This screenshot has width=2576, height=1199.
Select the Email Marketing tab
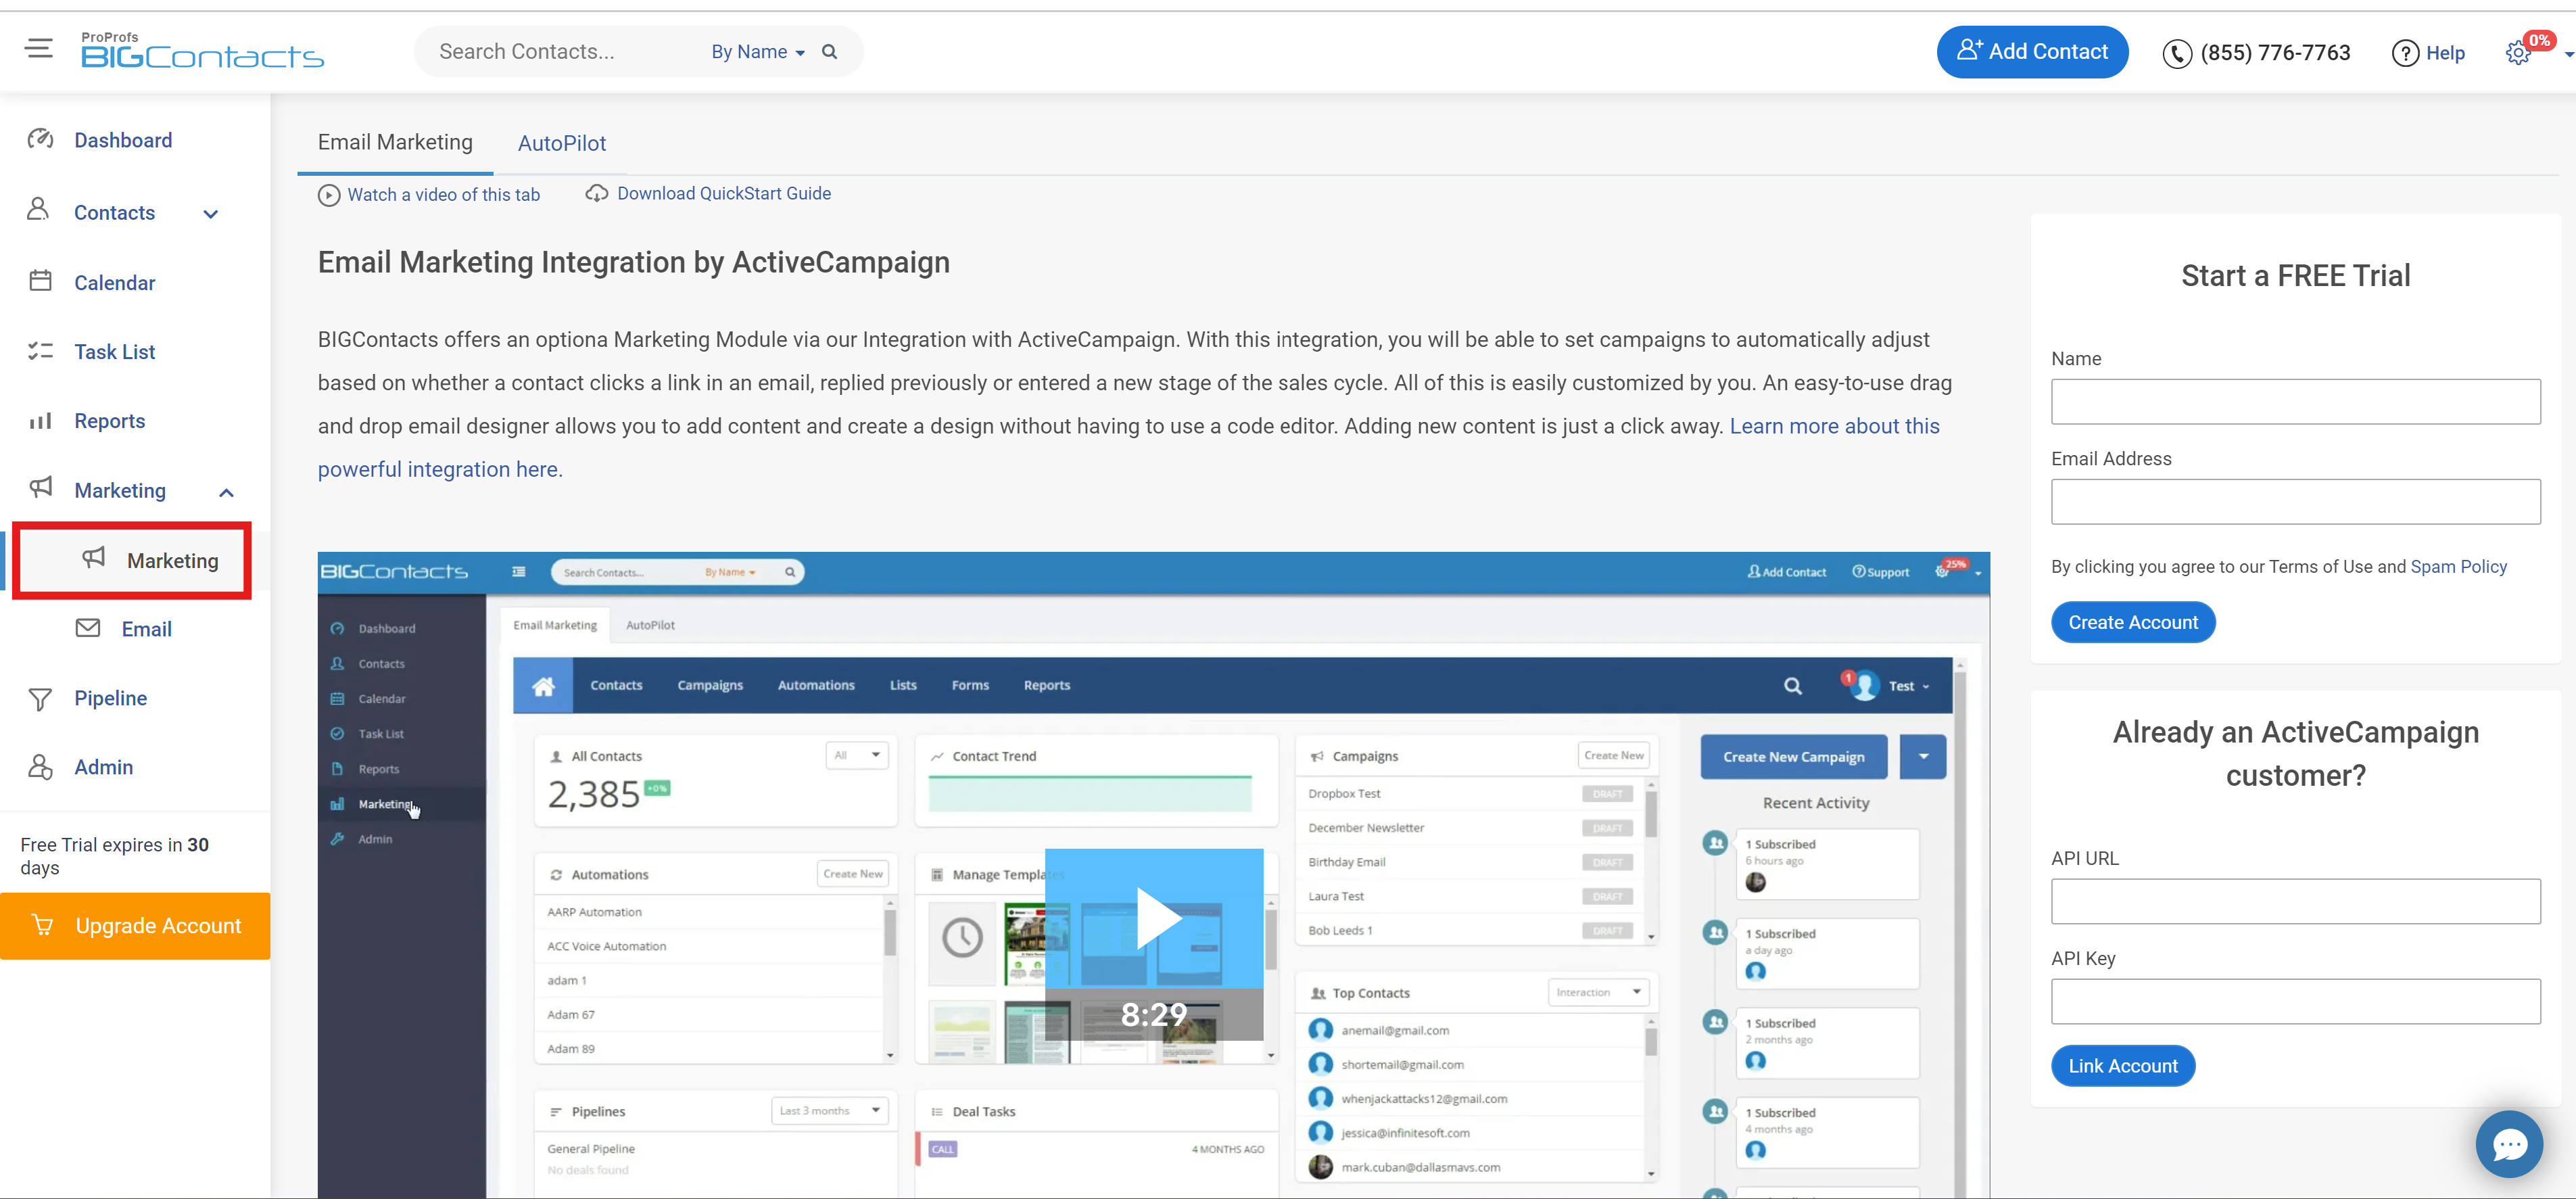[395, 143]
